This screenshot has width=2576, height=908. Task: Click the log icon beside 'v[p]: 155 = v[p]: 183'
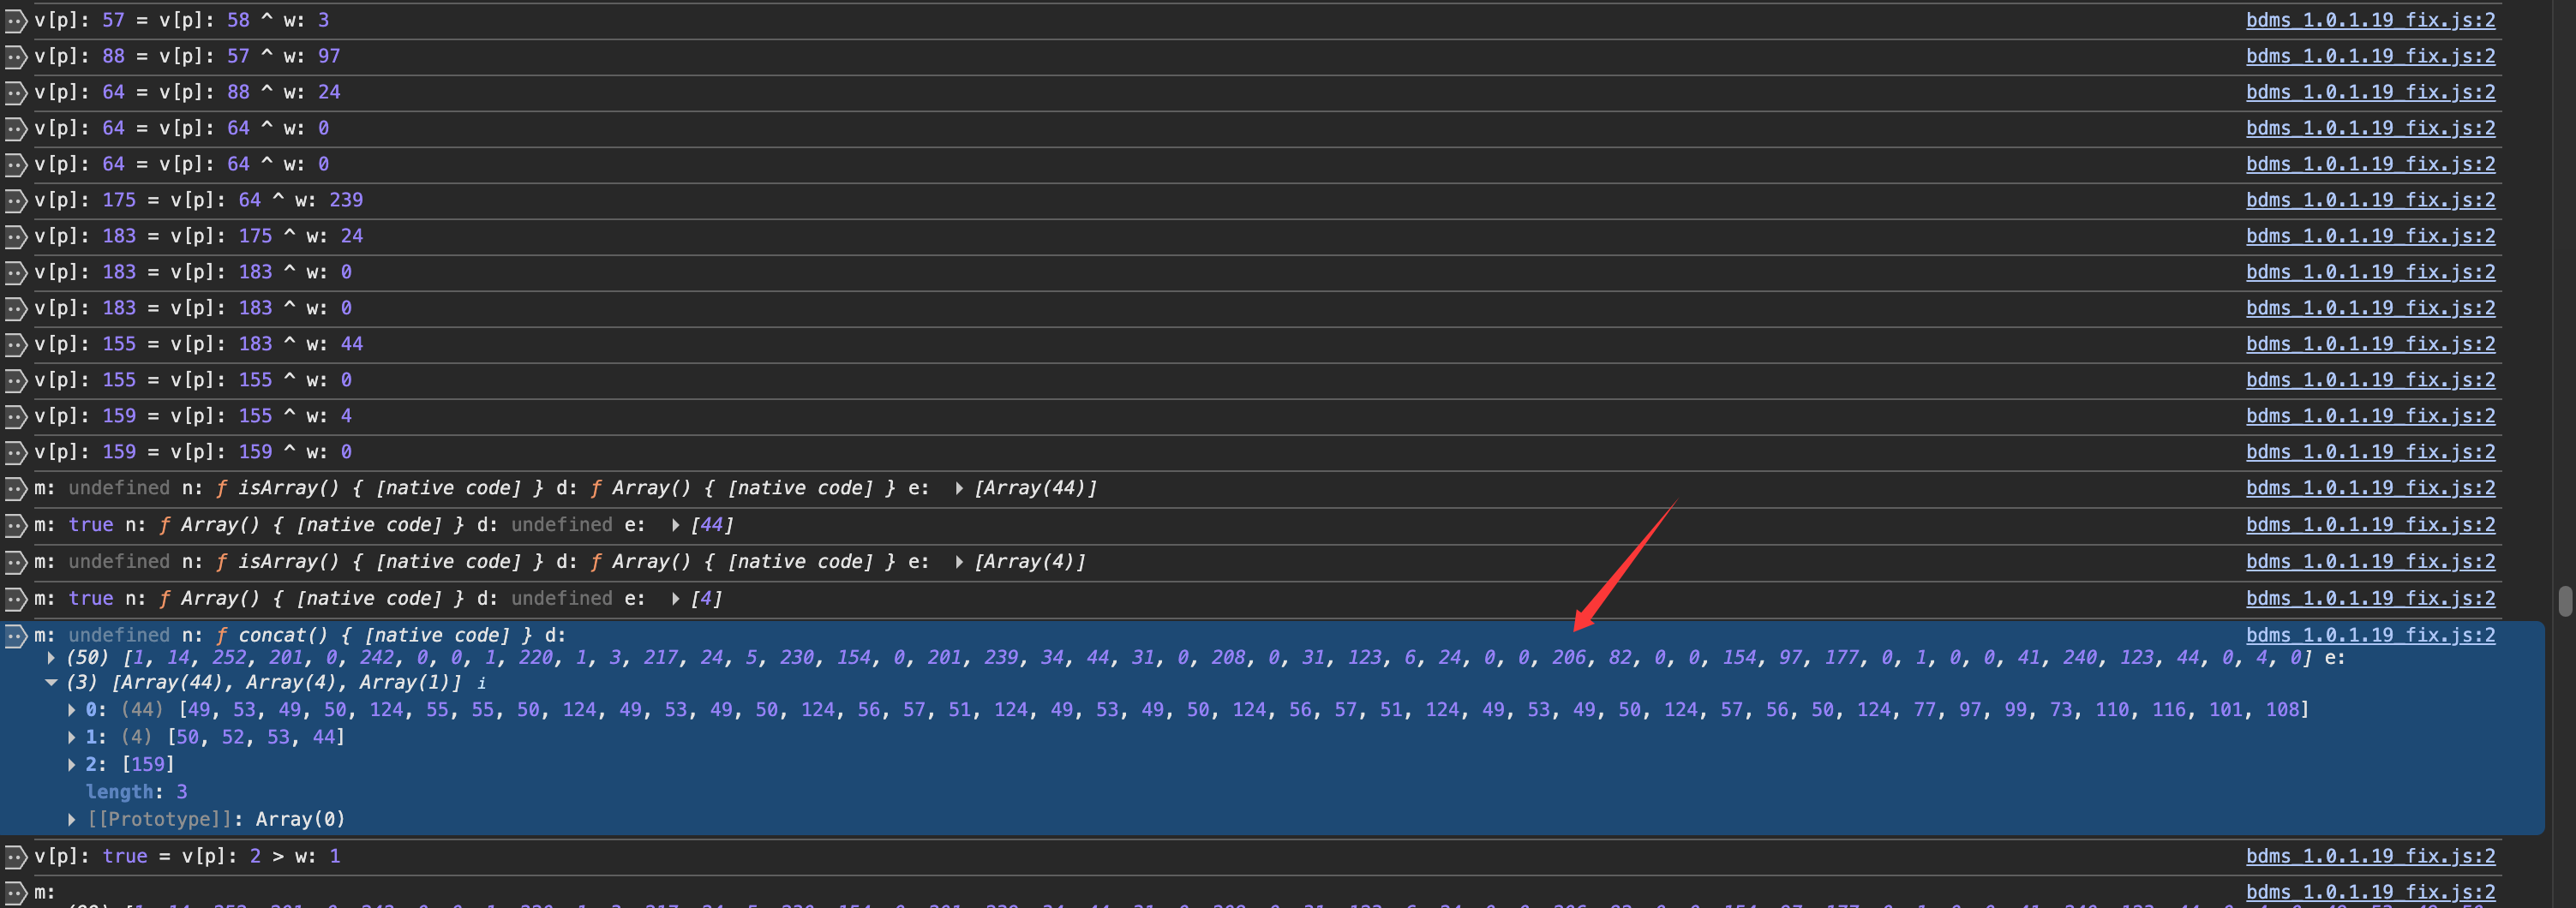(x=15, y=345)
